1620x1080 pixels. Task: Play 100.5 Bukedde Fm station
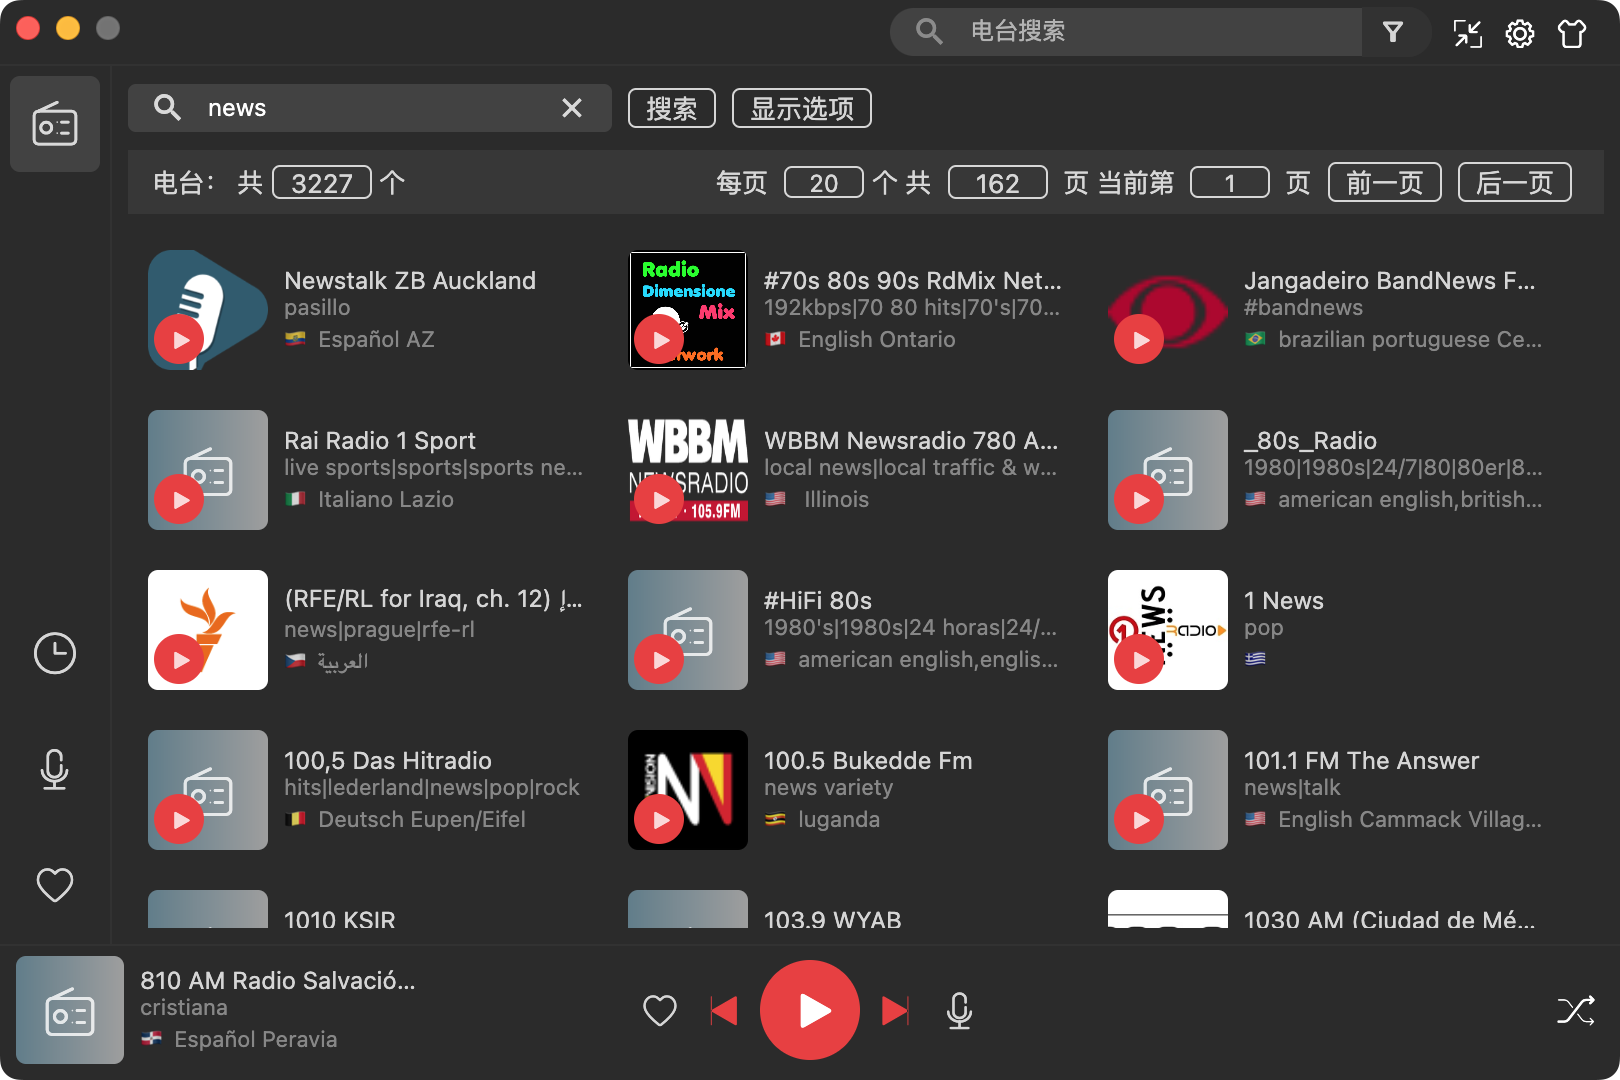659,820
